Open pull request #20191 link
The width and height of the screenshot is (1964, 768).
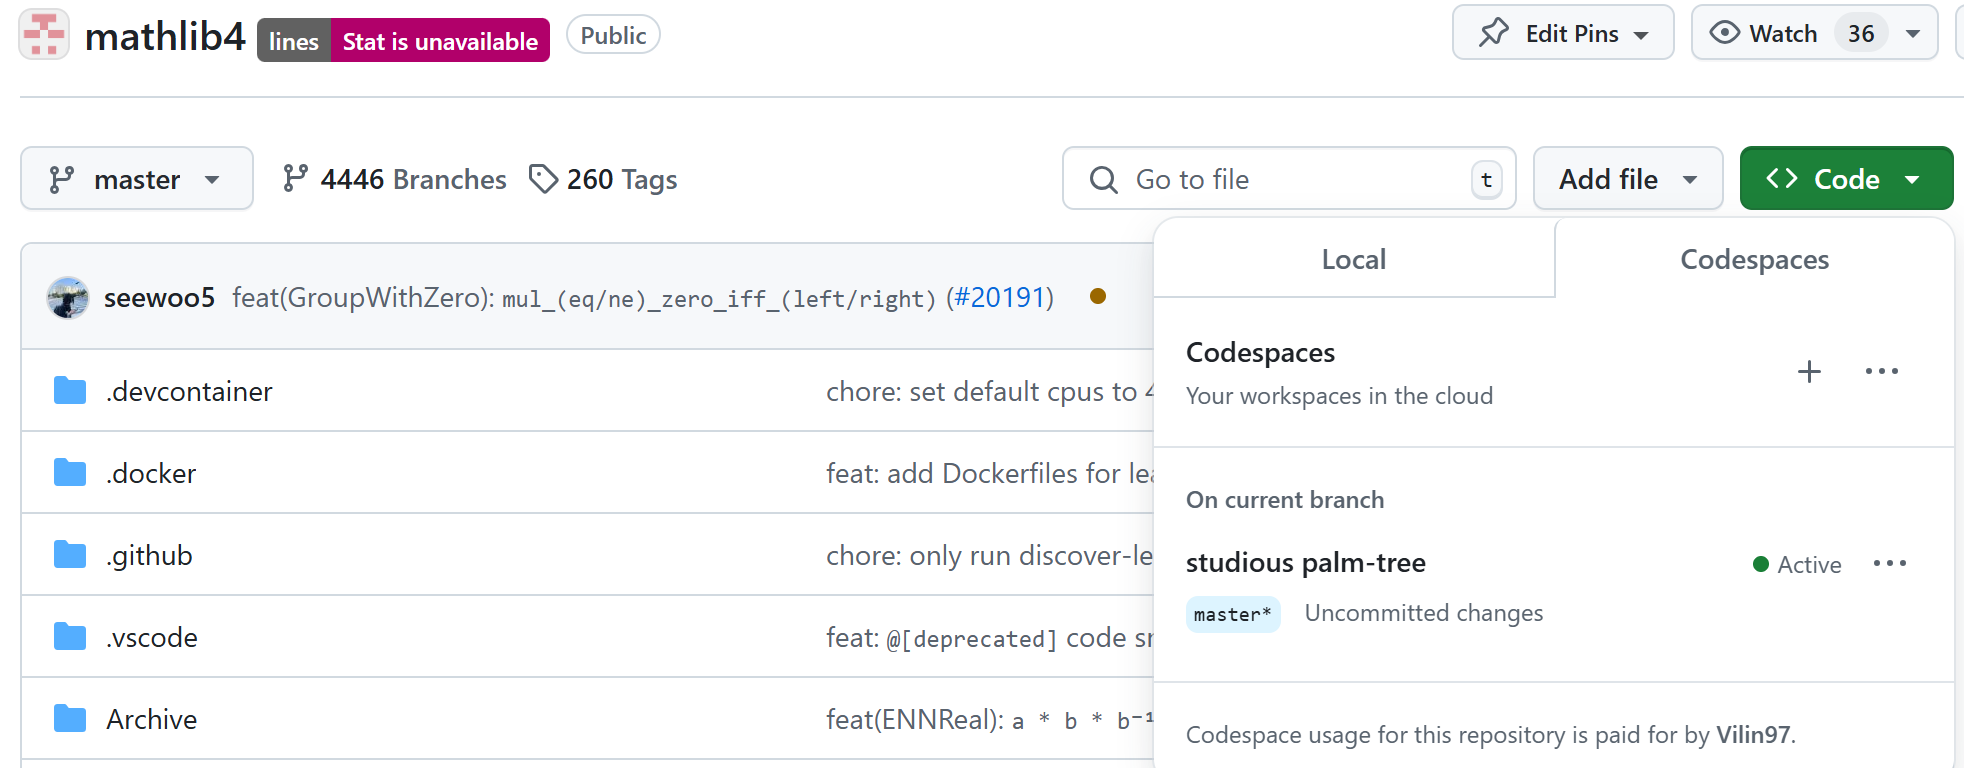pos(1000,298)
